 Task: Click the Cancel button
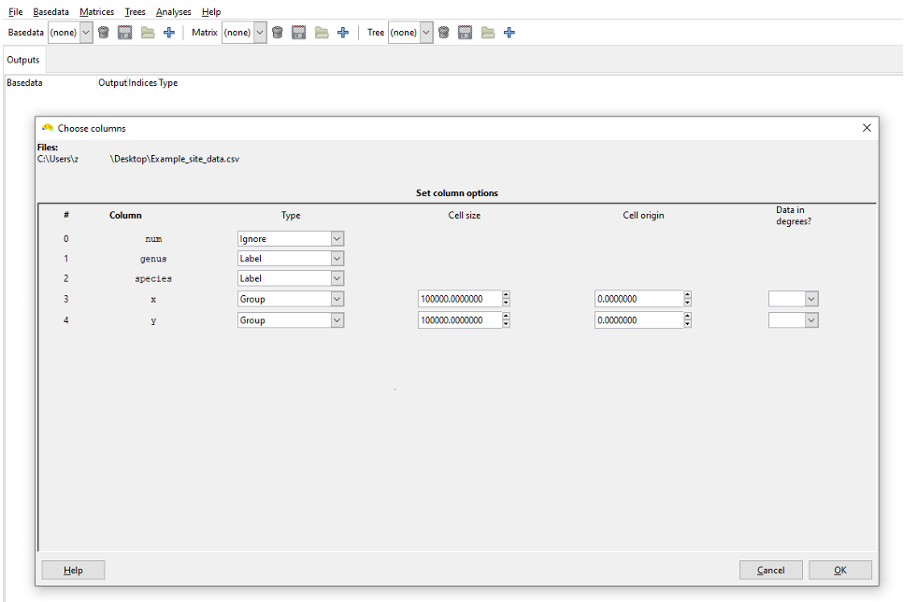pyautogui.click(x=770, y=570)
